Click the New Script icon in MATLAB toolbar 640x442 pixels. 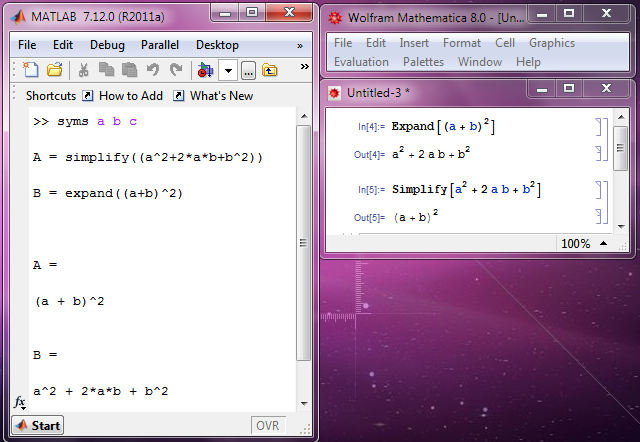pos(31,70)
